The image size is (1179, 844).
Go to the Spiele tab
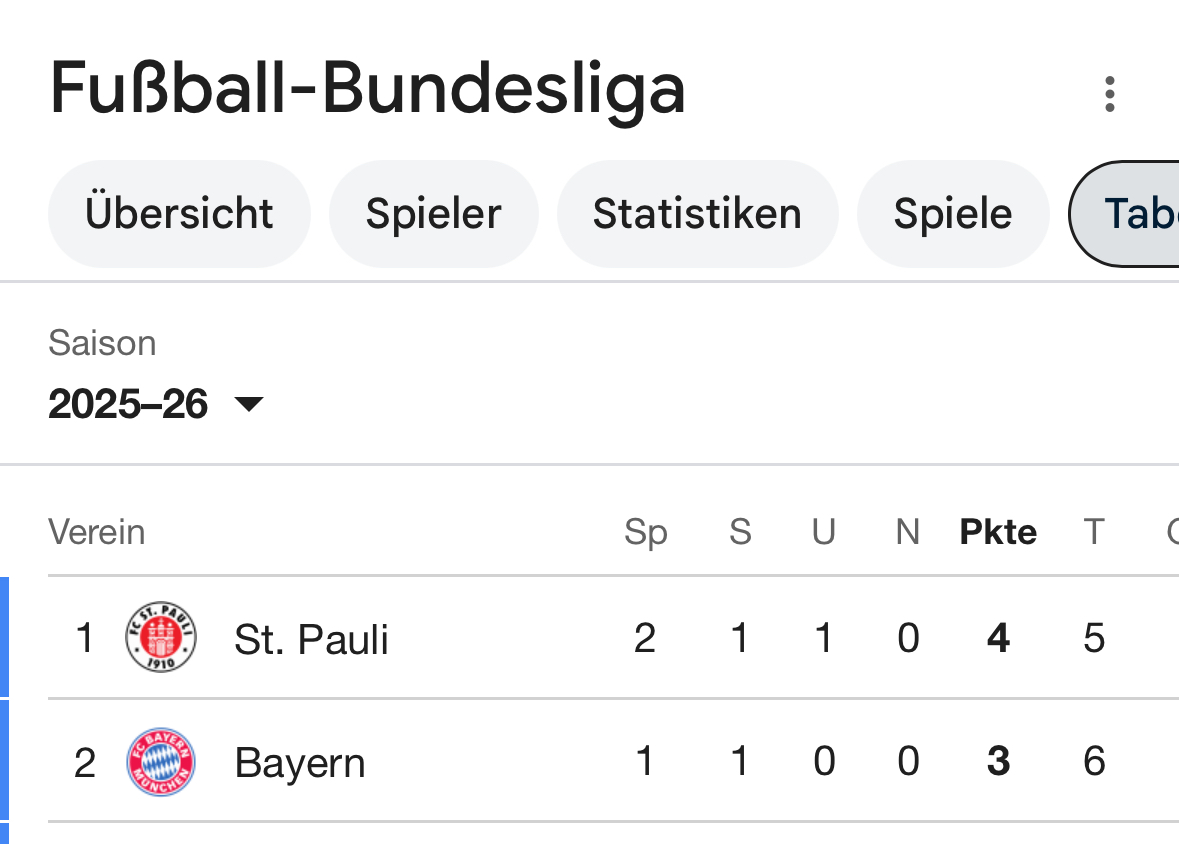[953, 214]
